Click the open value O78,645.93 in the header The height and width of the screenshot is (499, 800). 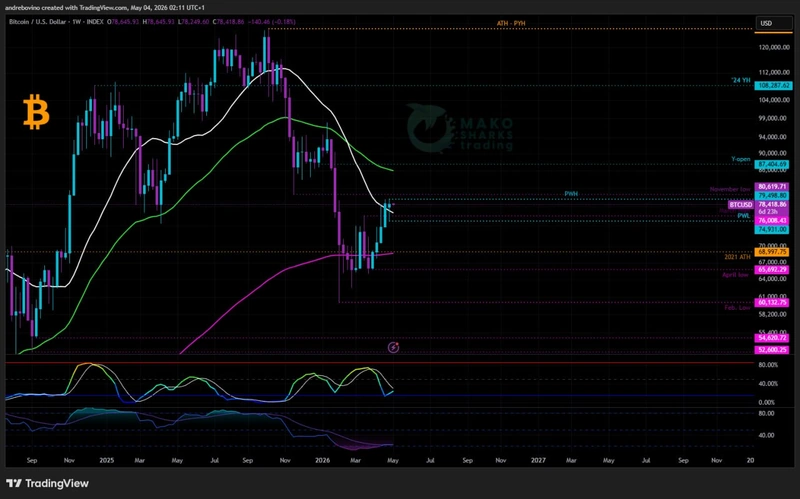(122, 22)
